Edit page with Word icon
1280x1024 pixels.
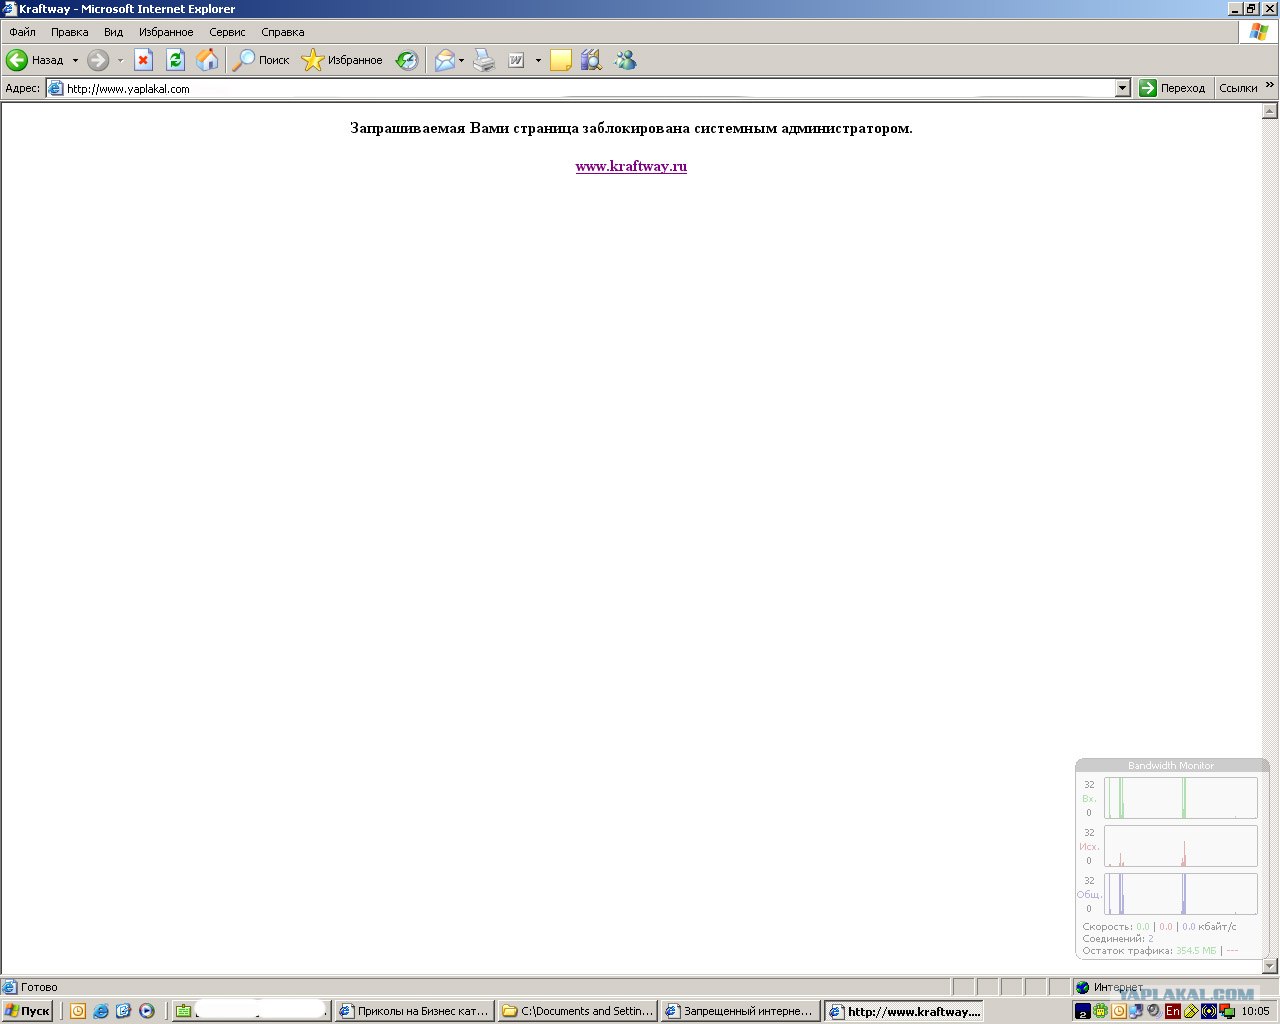pyautogui.click(x=516, y=60)
